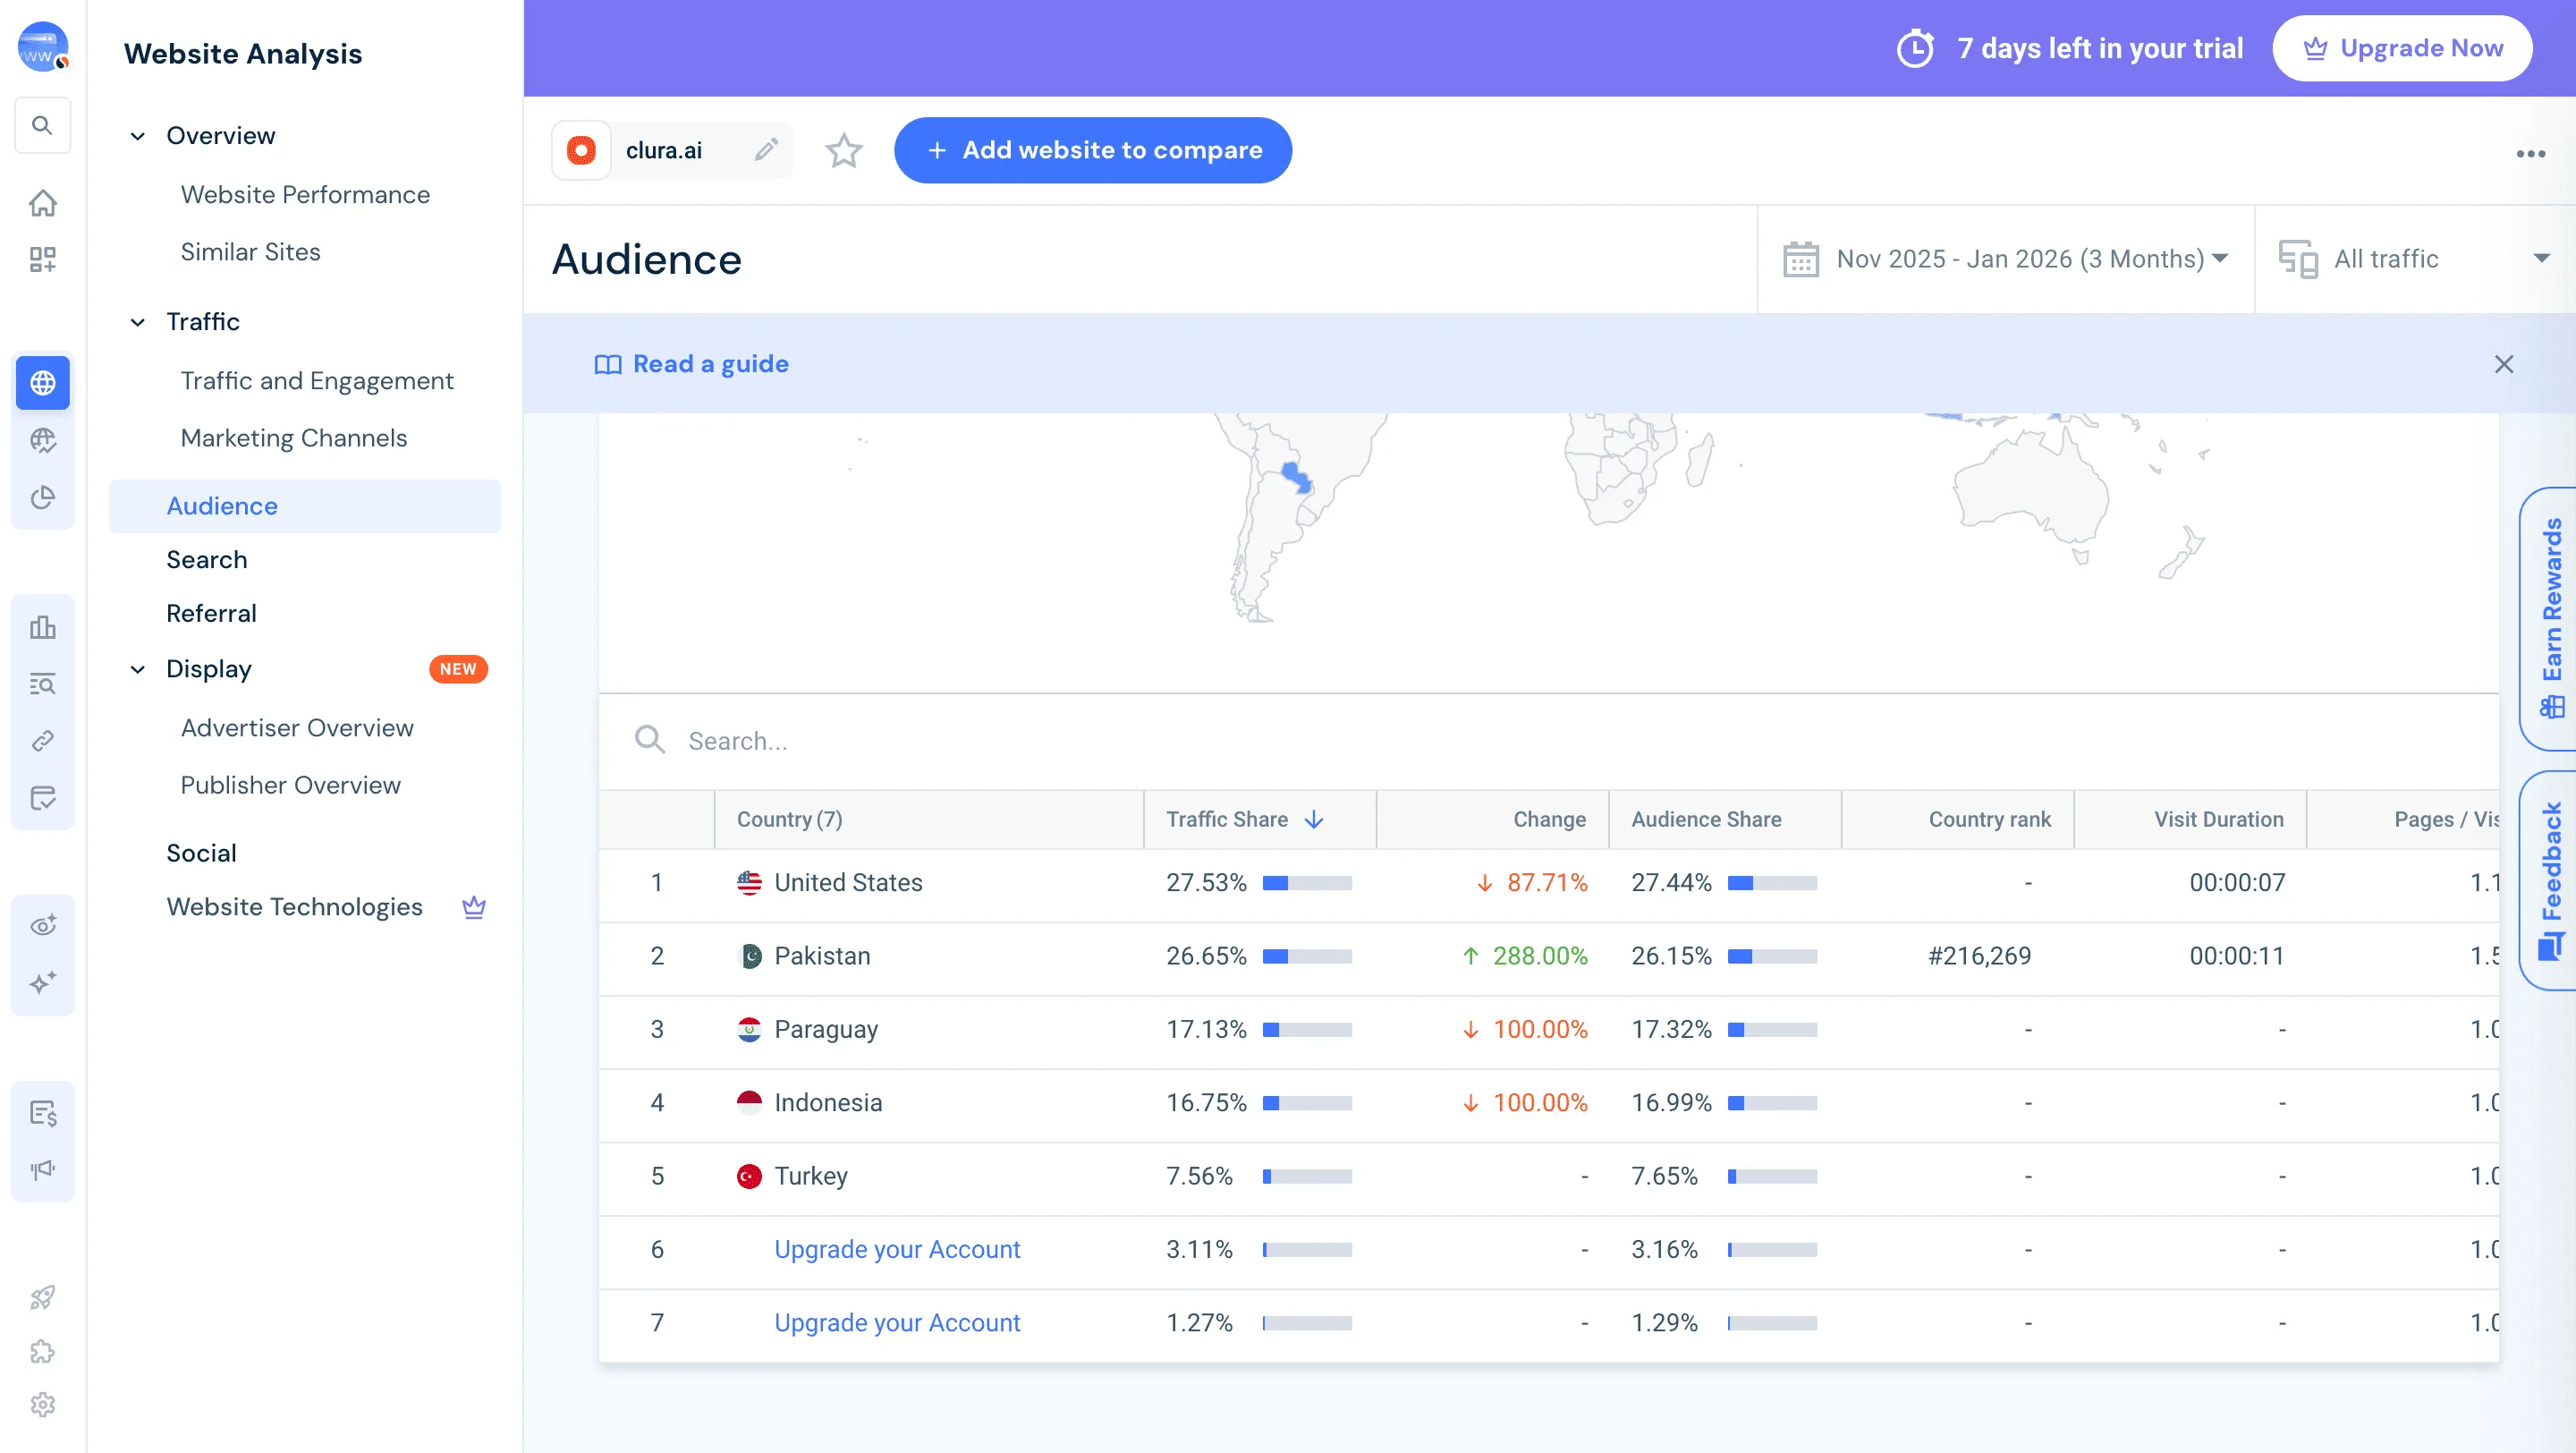The height and width of the screenshot is (1453, 2576).
Task: Open the pie chart analysis icon in sidebar
Action: click(43, 497)
